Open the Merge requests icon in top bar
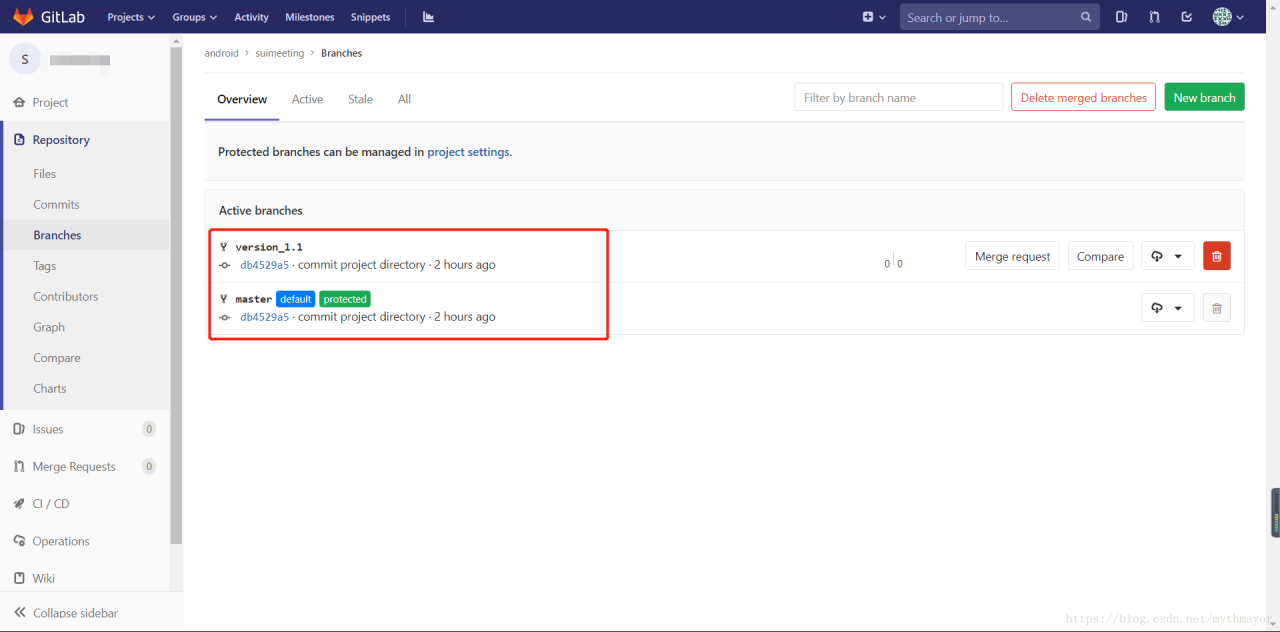This screenshot has height=632, width=1280. [x=1154, y=17]
